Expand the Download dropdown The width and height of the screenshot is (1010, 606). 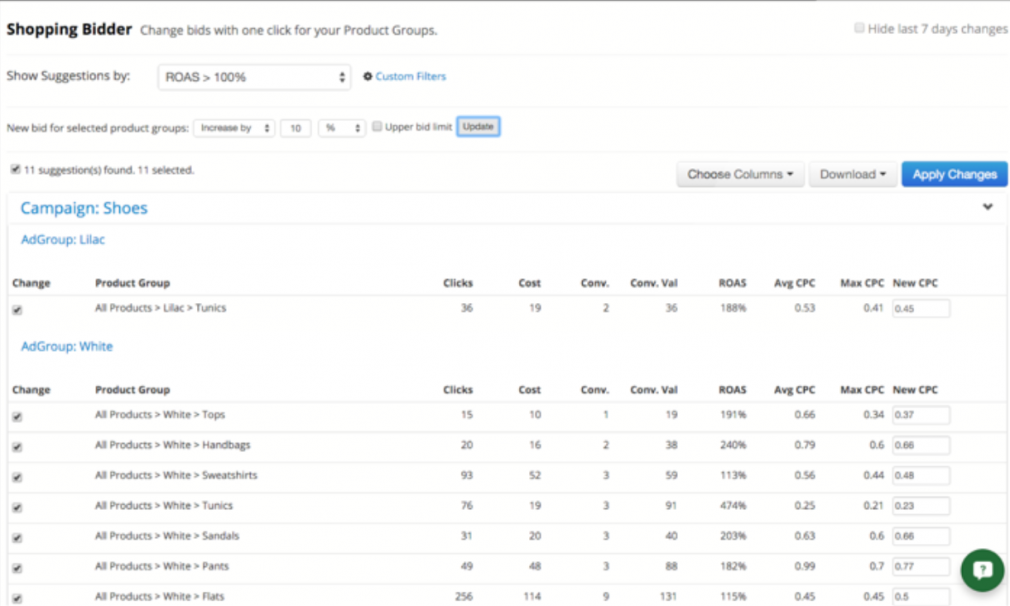tap(852, 174)
